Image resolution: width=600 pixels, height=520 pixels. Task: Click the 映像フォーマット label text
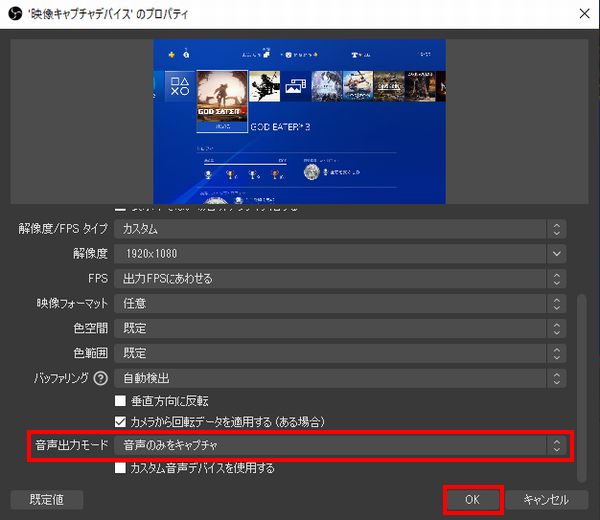click(x=72, y=303)
